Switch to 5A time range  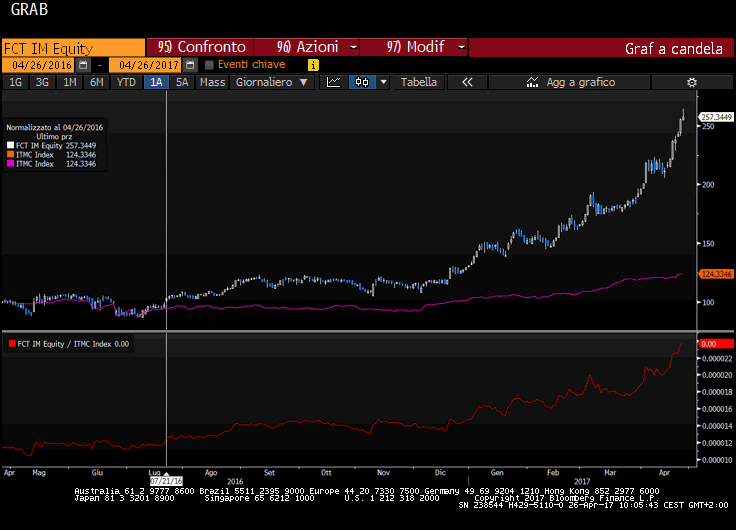[x=182, y=82]
